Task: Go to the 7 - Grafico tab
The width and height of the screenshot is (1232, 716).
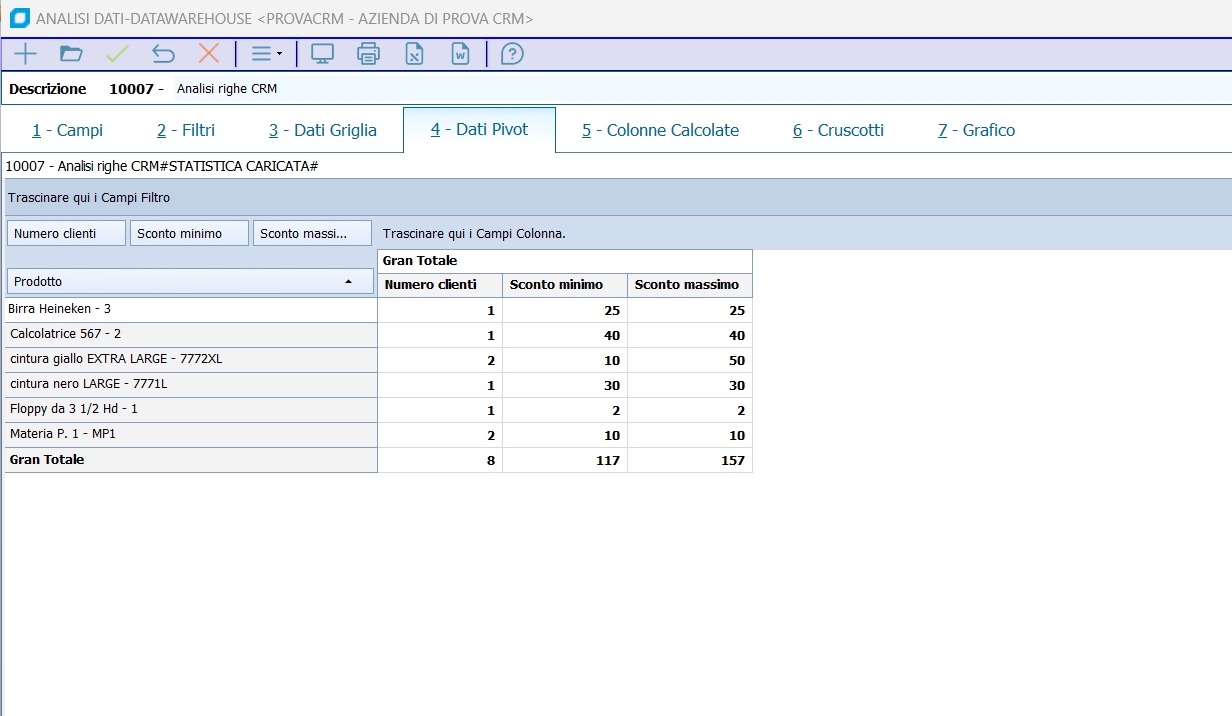Action: [976, 130]
